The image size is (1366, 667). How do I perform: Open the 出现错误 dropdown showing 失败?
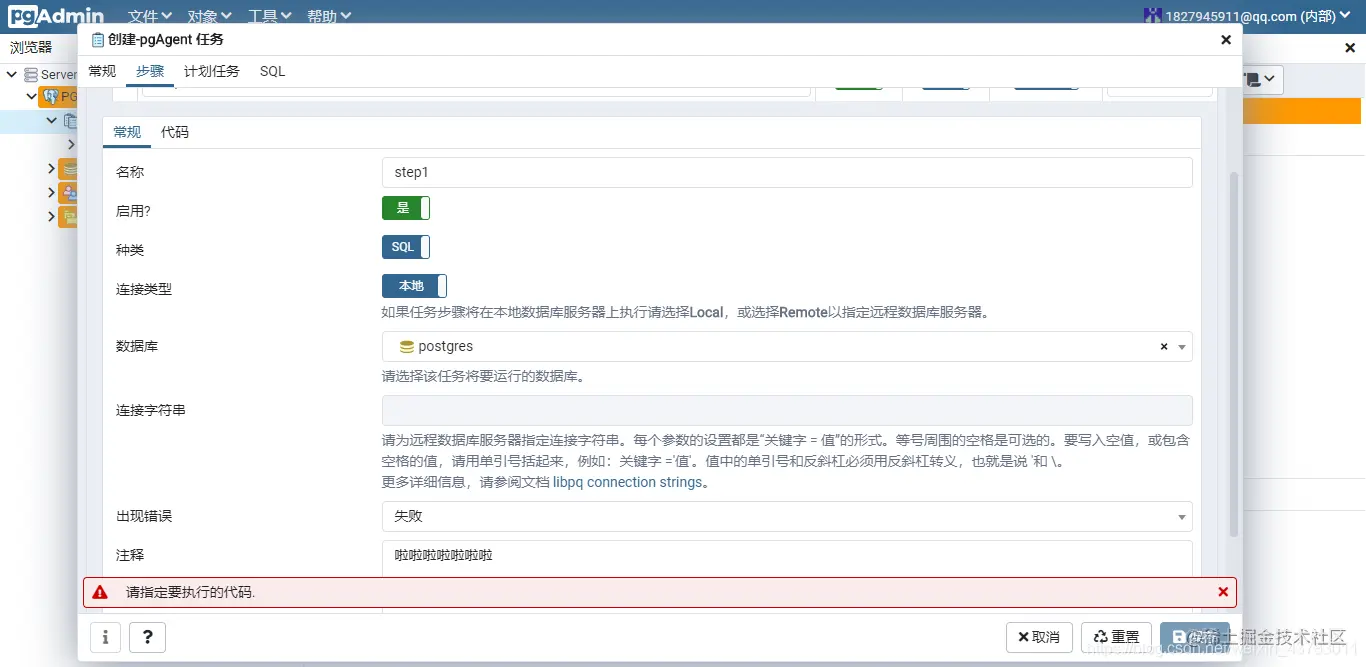[x=787, y=517]
